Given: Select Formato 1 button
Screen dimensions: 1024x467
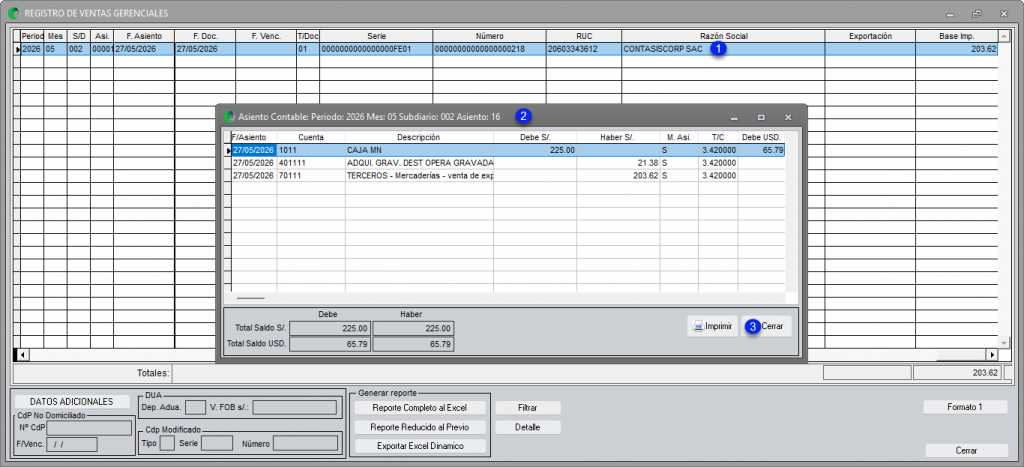Looking at the screenshot, I should click(965, 407).
